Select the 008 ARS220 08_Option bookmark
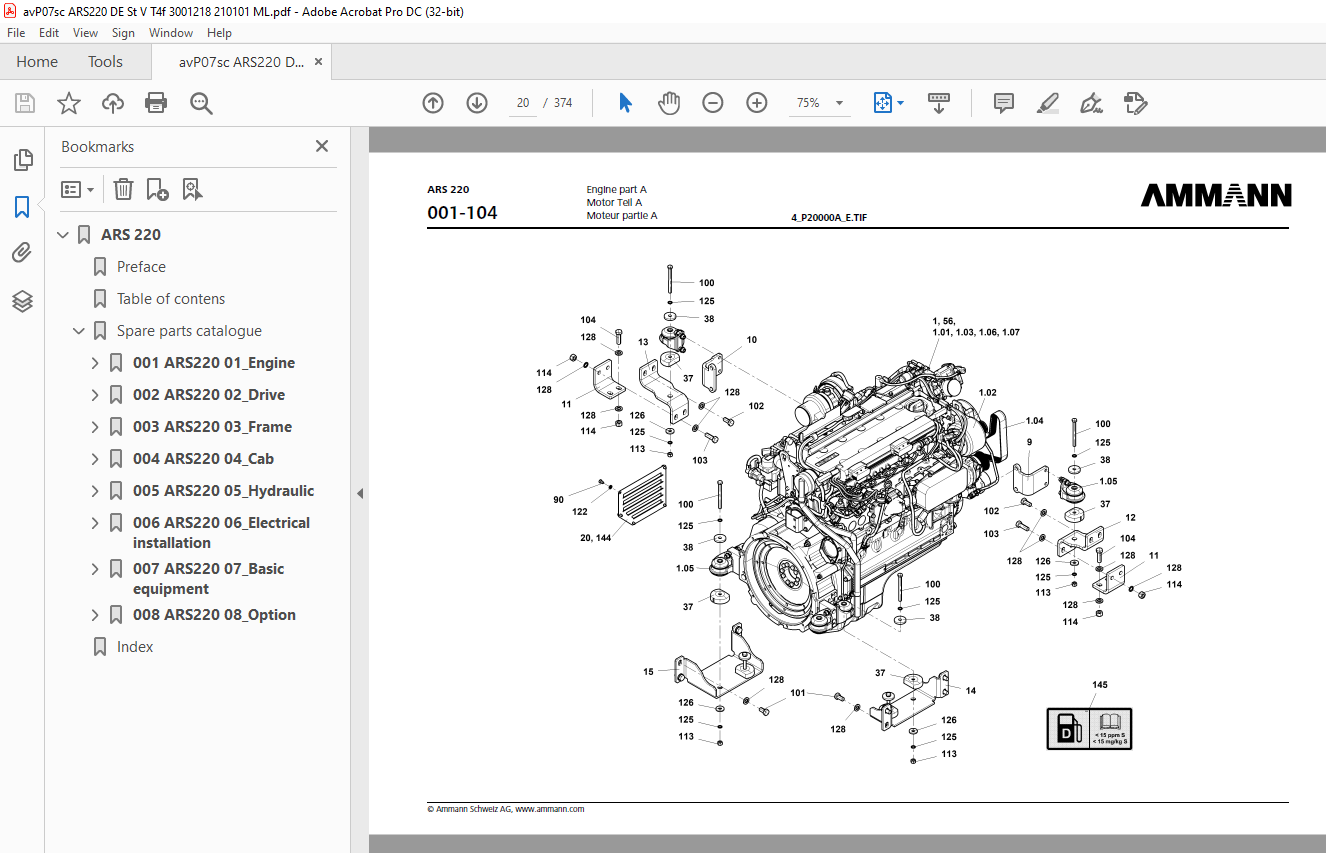This screenshot has height=853, width=1326. point(214,615)
